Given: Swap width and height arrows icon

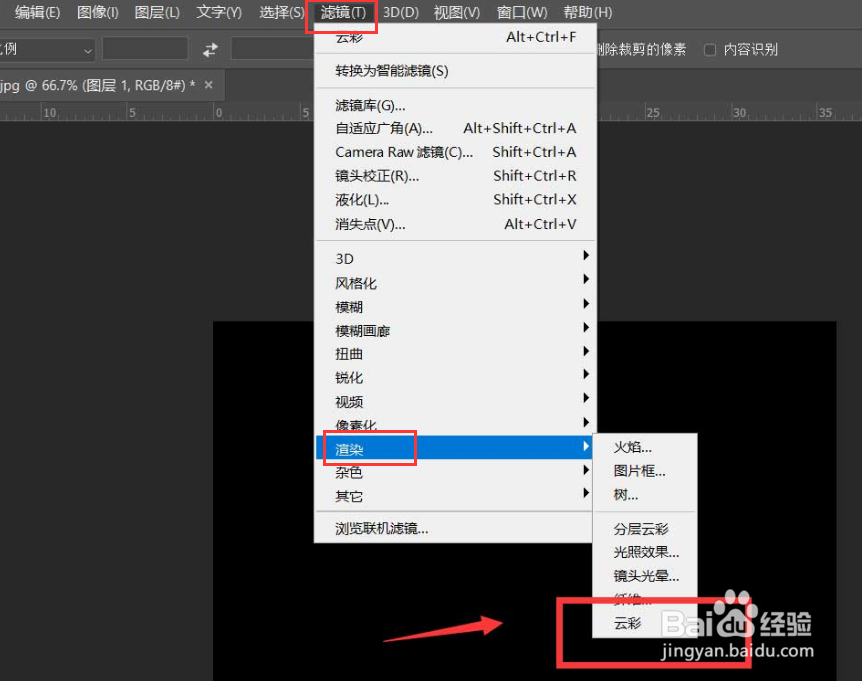Looking at the screenshot, I should tap(210, 50).
